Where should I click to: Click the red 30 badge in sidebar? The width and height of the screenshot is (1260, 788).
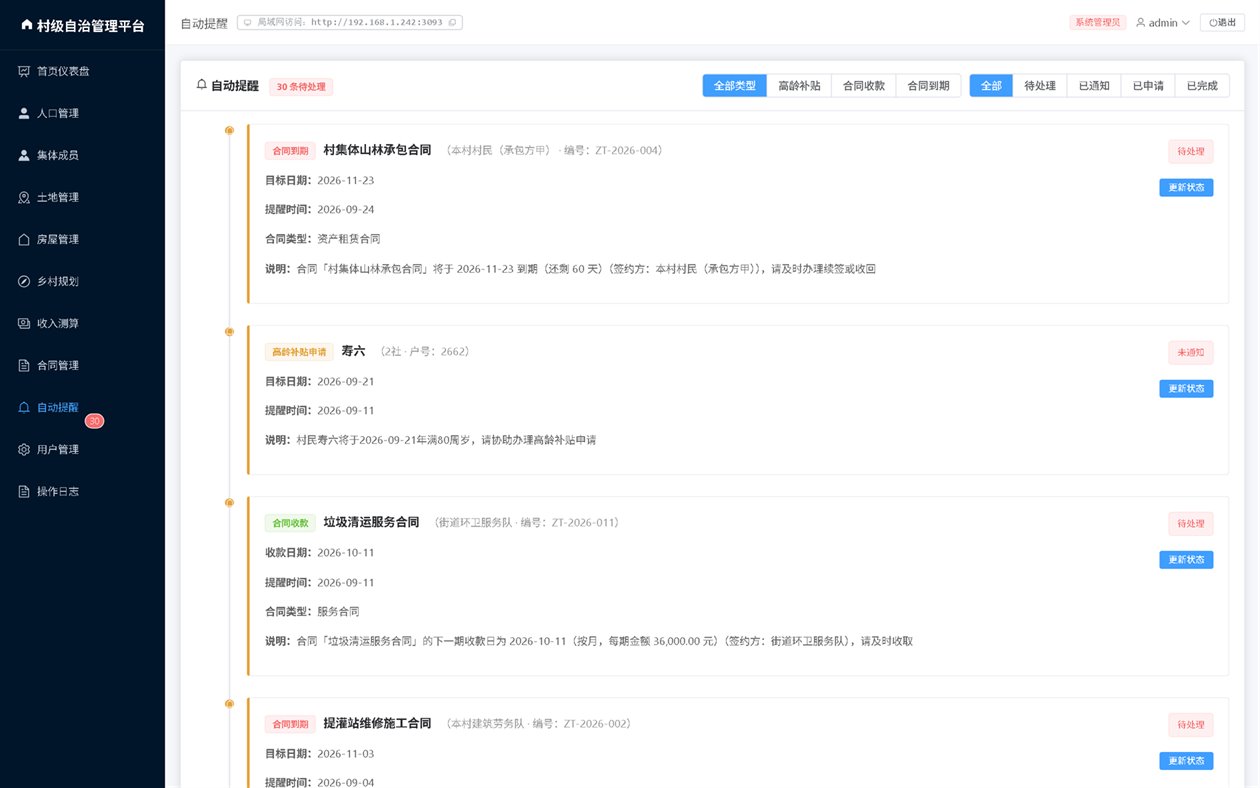click(94, 421)
